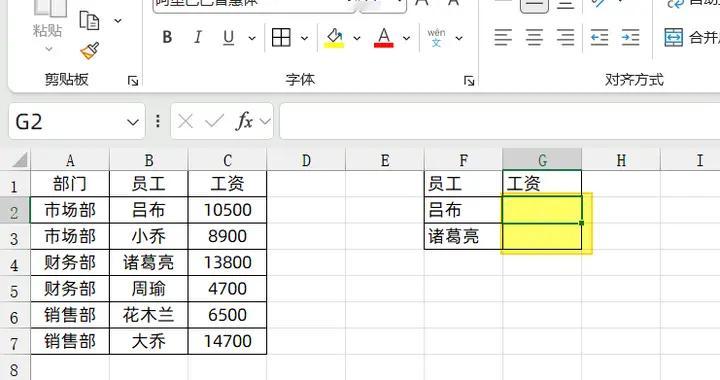The width and height of the screenshot is (720, 380).
Task: Select yellow cell G3 beside 诸葛亮
Action: pyautogui.click(x=542, y=236)
